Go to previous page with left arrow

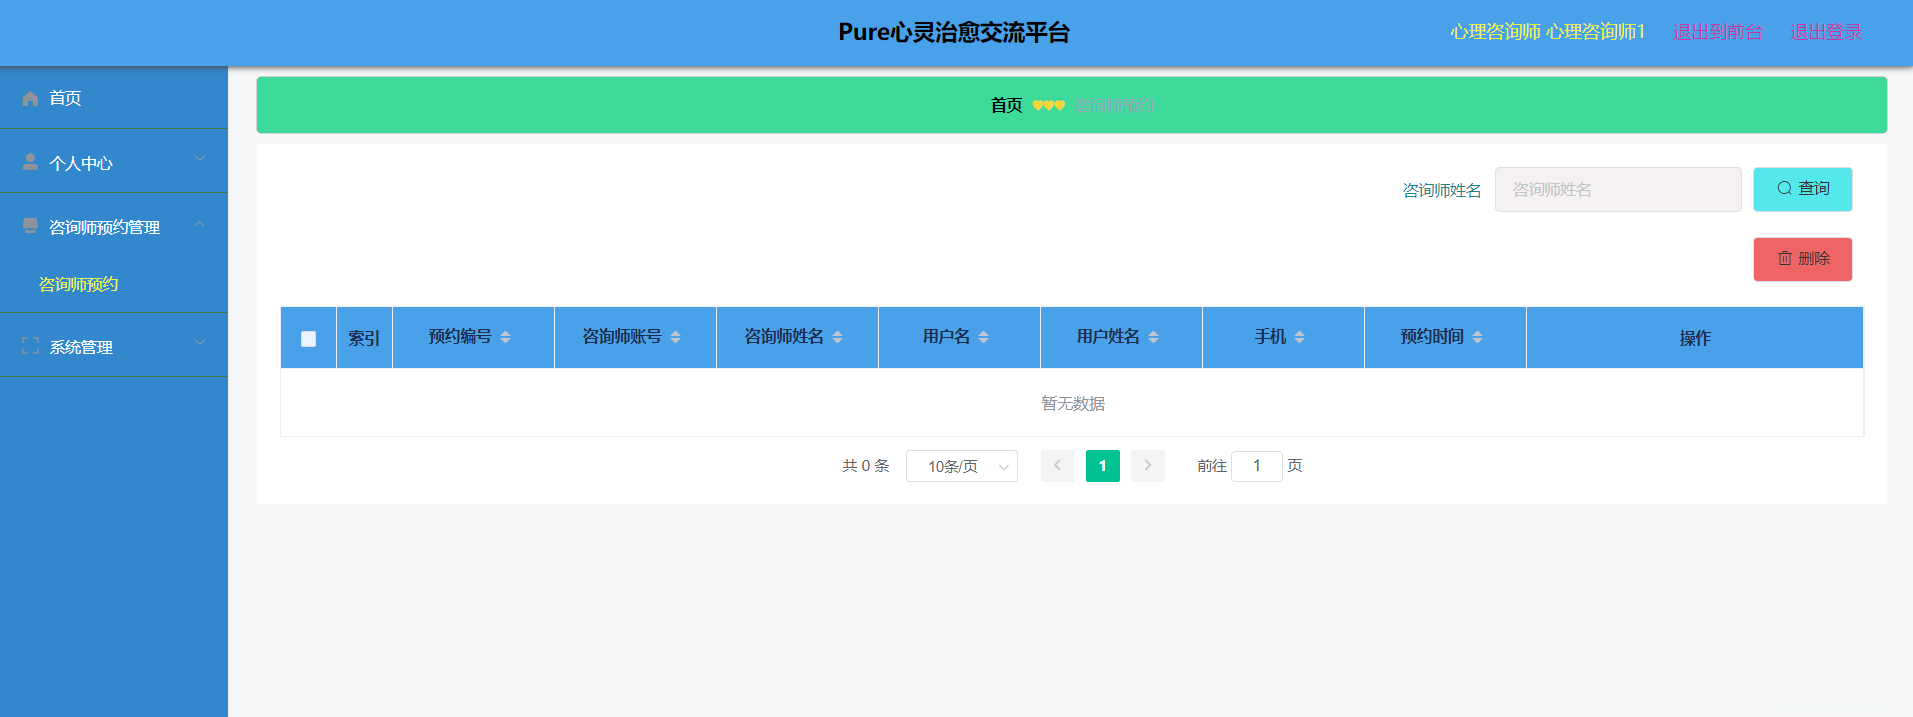click(1058, 466)
